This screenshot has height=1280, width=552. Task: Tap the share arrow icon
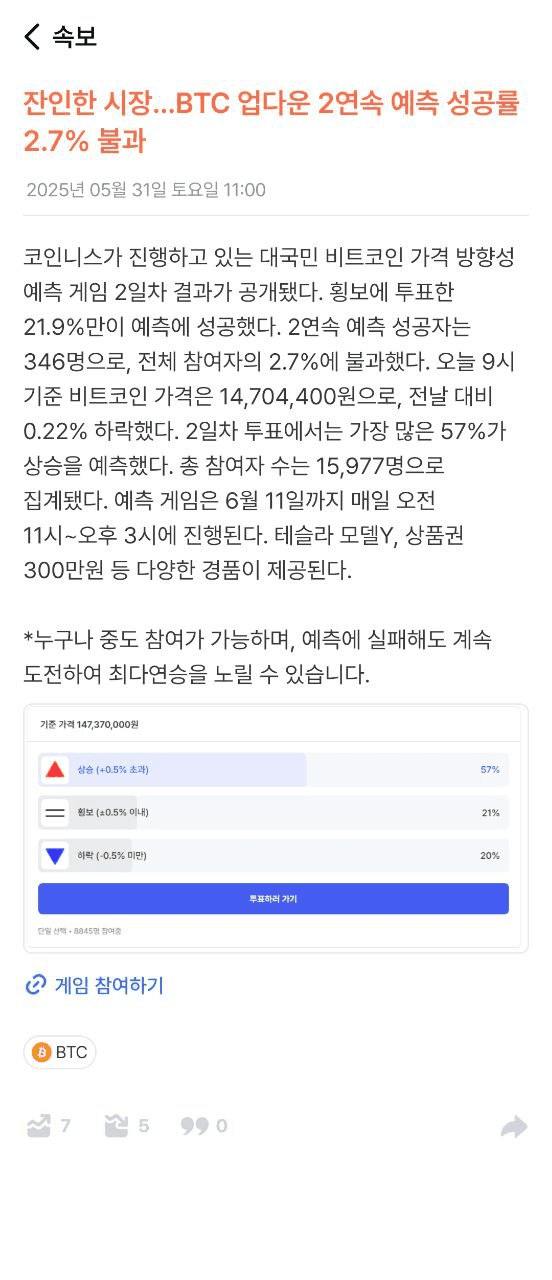pyautogui.click(x=514, y=1127)
